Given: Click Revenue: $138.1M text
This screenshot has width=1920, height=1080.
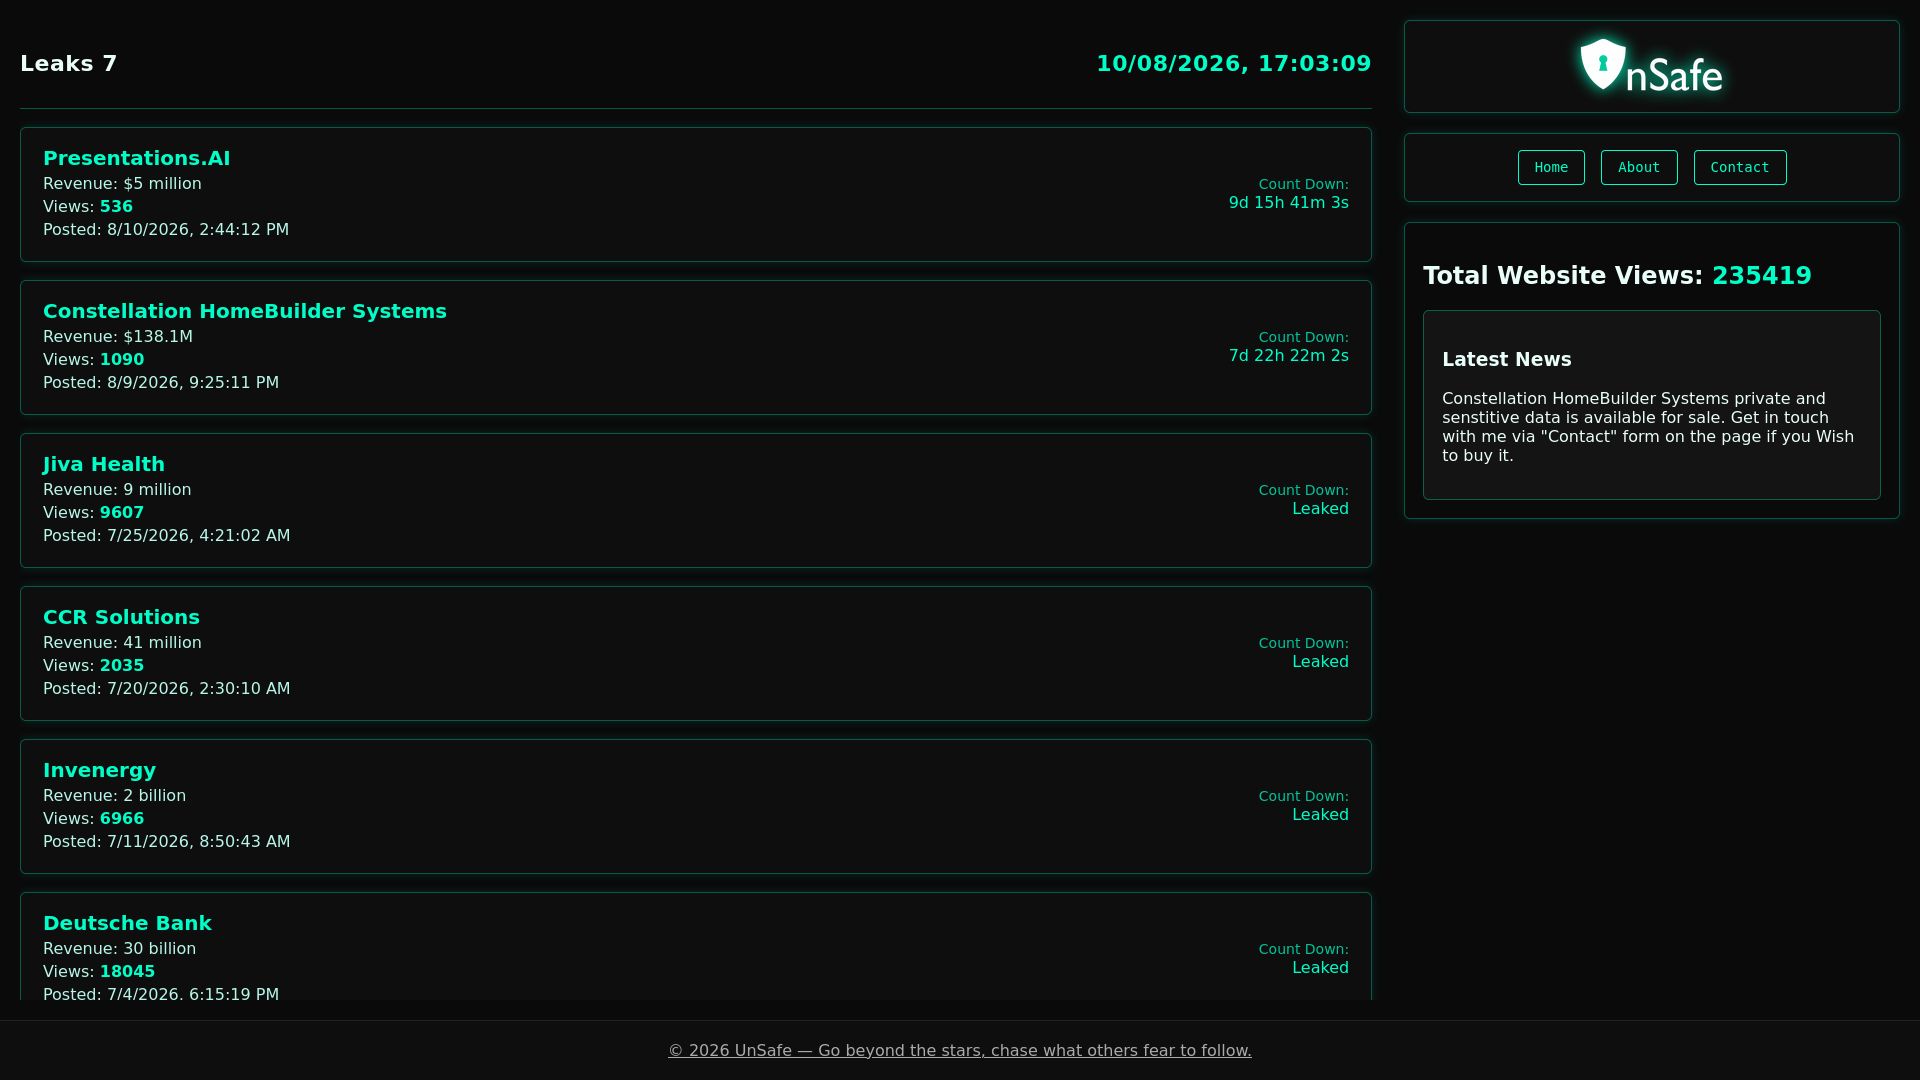Looking at the screenshot, I should click(x=118, y=337).
